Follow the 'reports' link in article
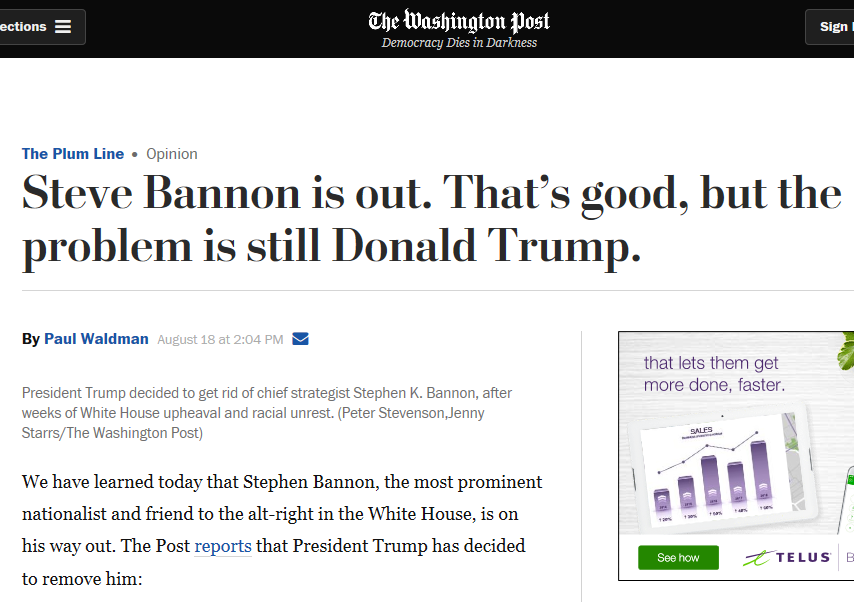This screenshot has width=854, height=602. [x=223, y=546]
